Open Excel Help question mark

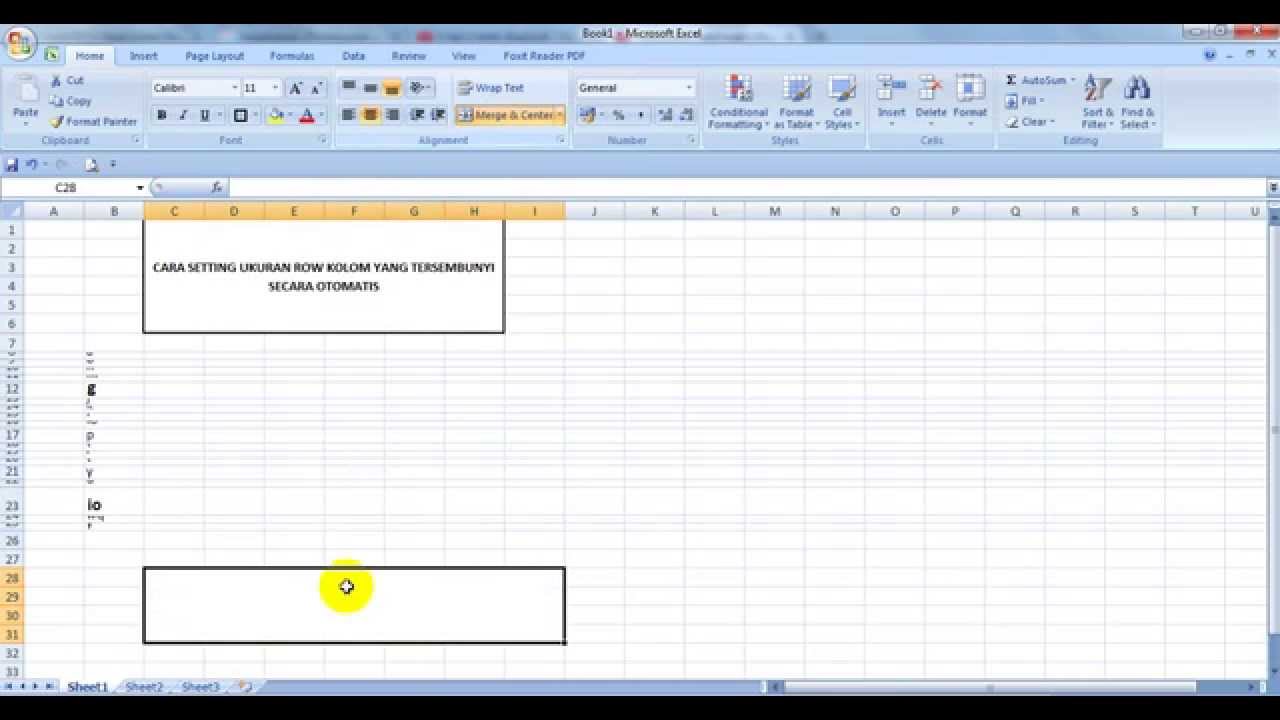pos(1211,56)
